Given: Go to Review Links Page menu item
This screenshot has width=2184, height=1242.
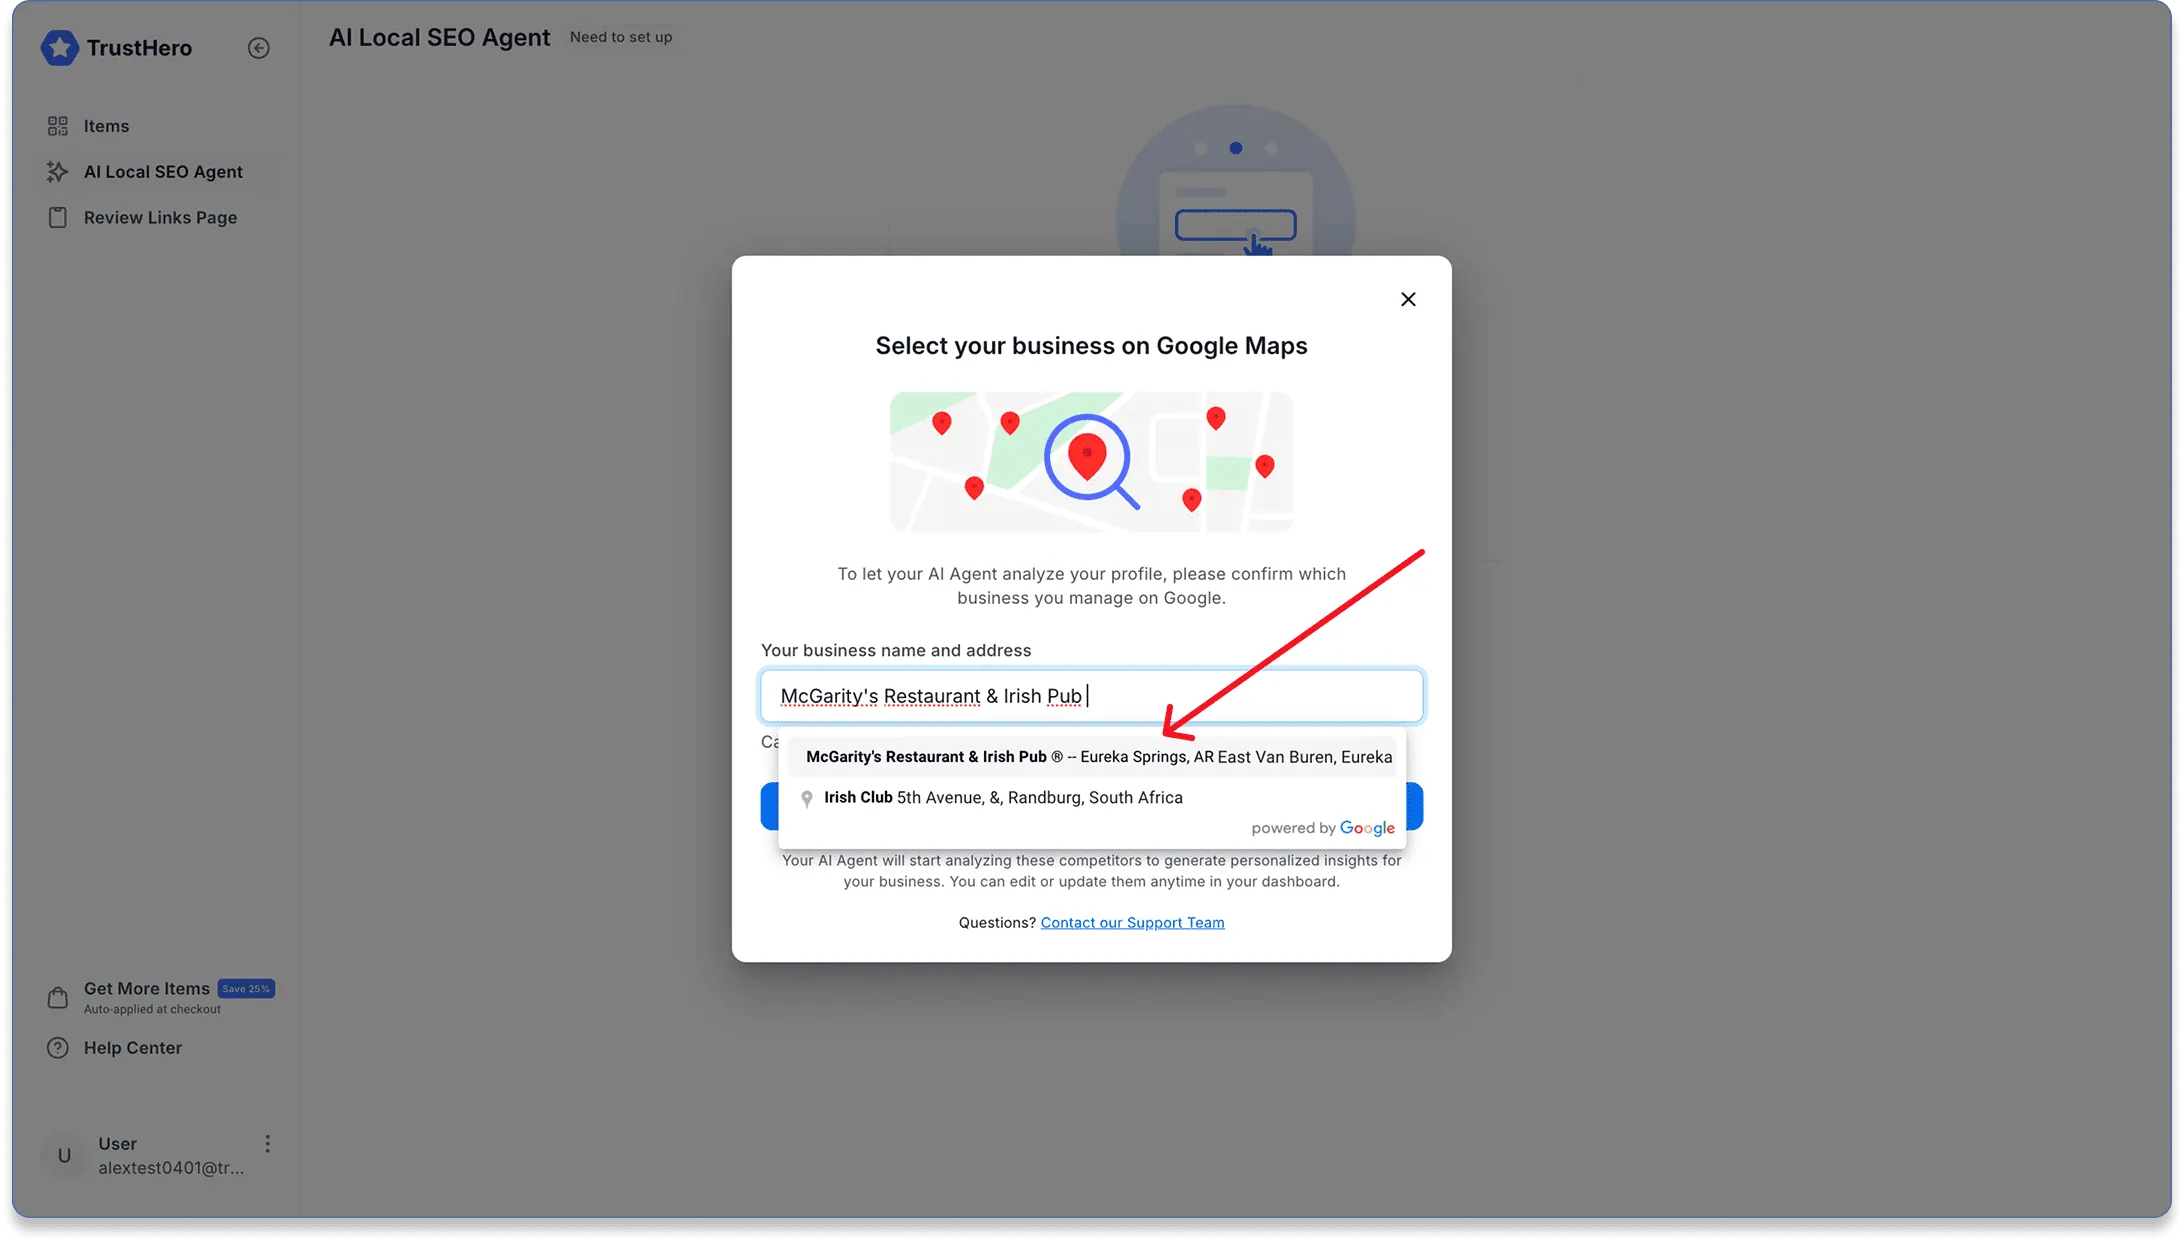Looking at the screenshot, I should tap(160, 218).
